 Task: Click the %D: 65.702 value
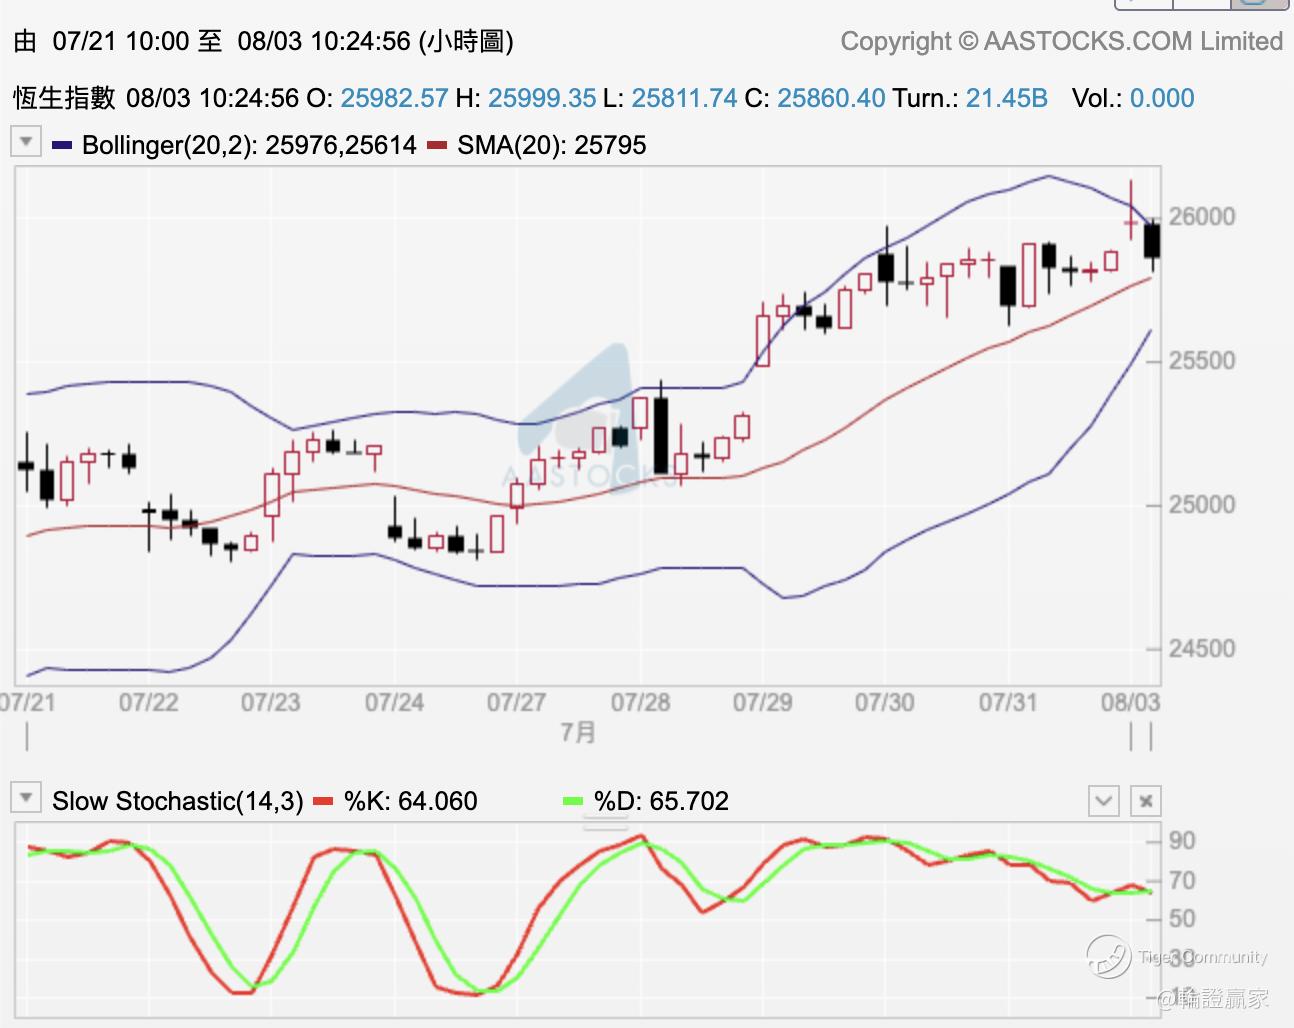click(x=661, y=801)
